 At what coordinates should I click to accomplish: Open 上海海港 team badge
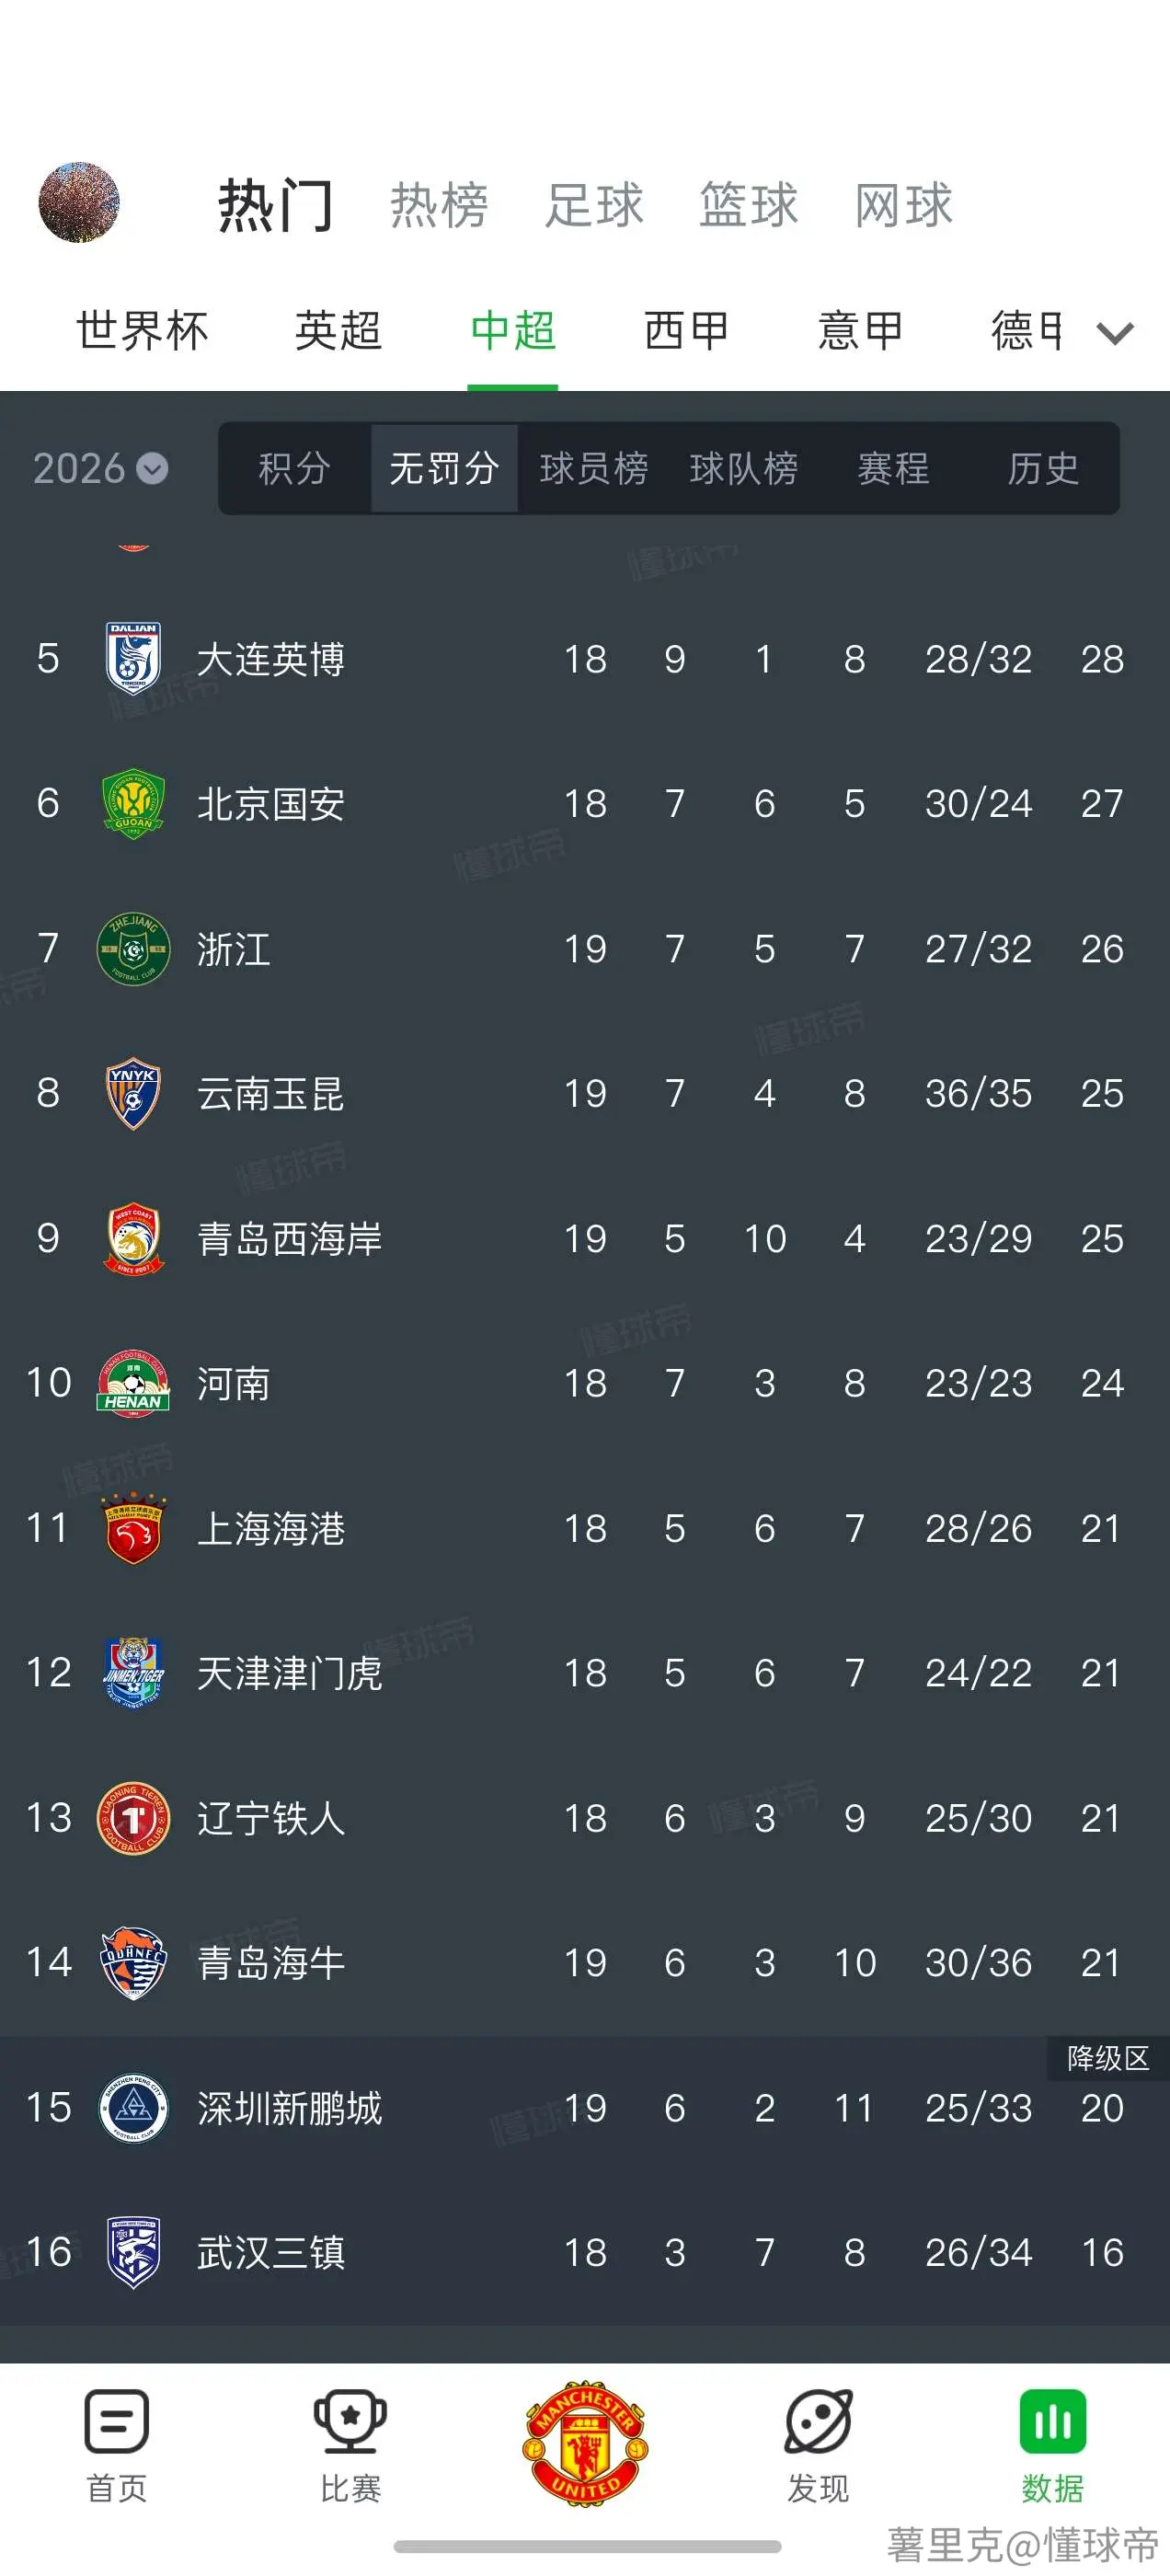(x=133, y=1528)
